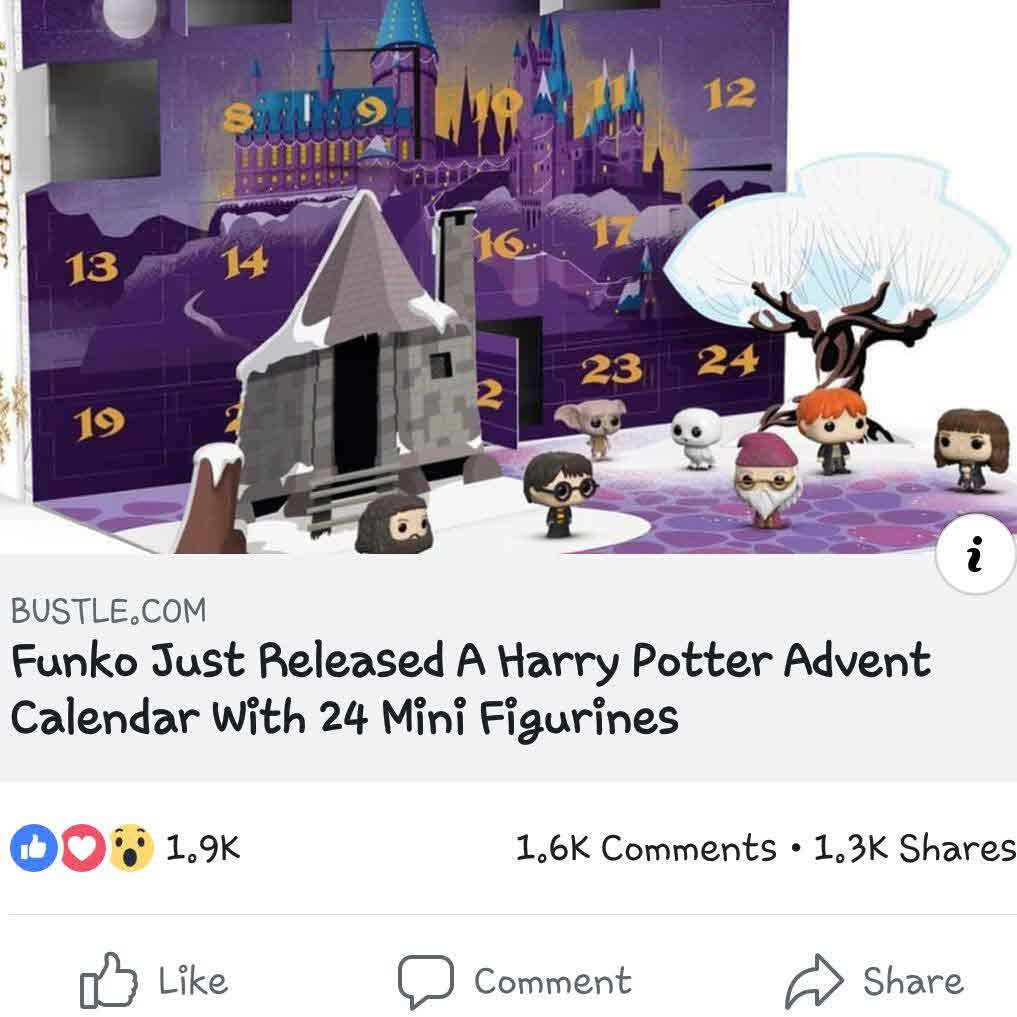1017x1017 pixels.
Task: Tap the Comment text label
Action: (x=553, y=981)
